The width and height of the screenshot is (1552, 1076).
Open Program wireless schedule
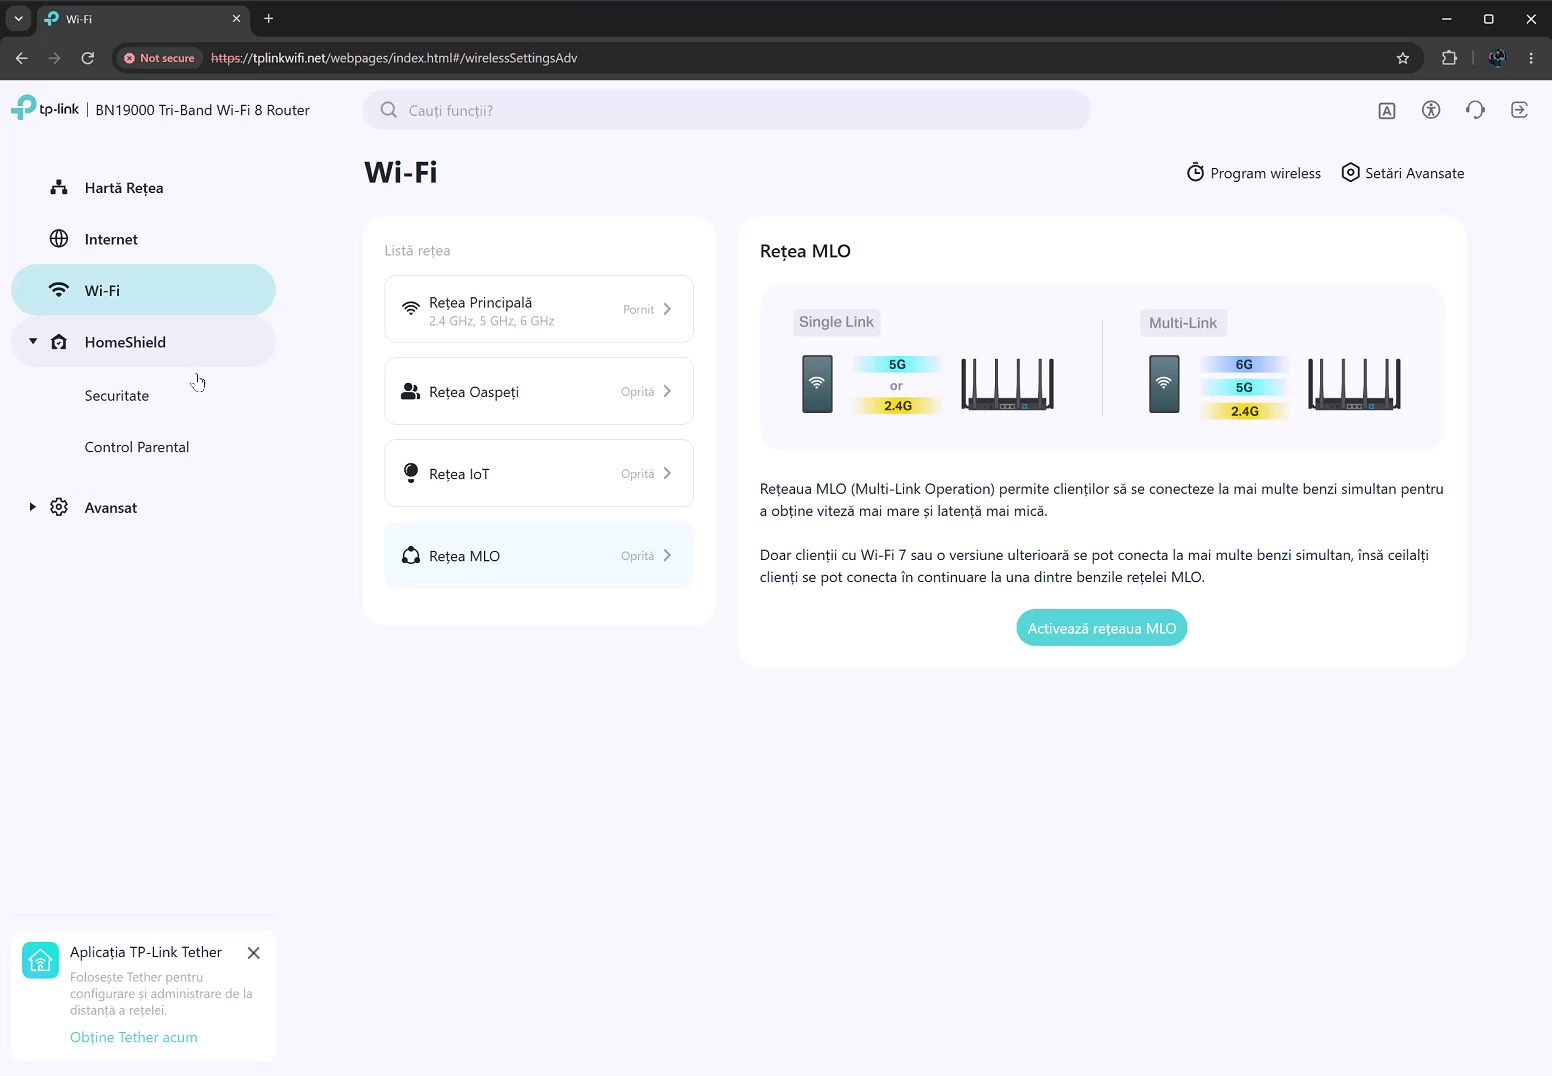[1253, 173]
